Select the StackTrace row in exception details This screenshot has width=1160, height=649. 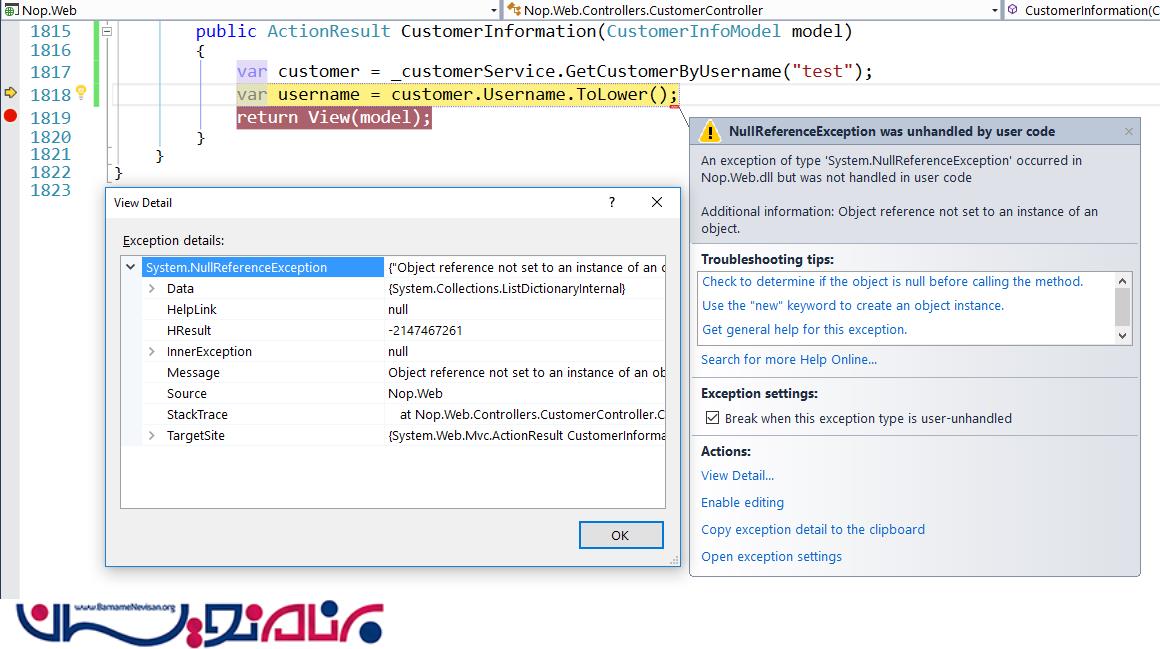[197, 414]
